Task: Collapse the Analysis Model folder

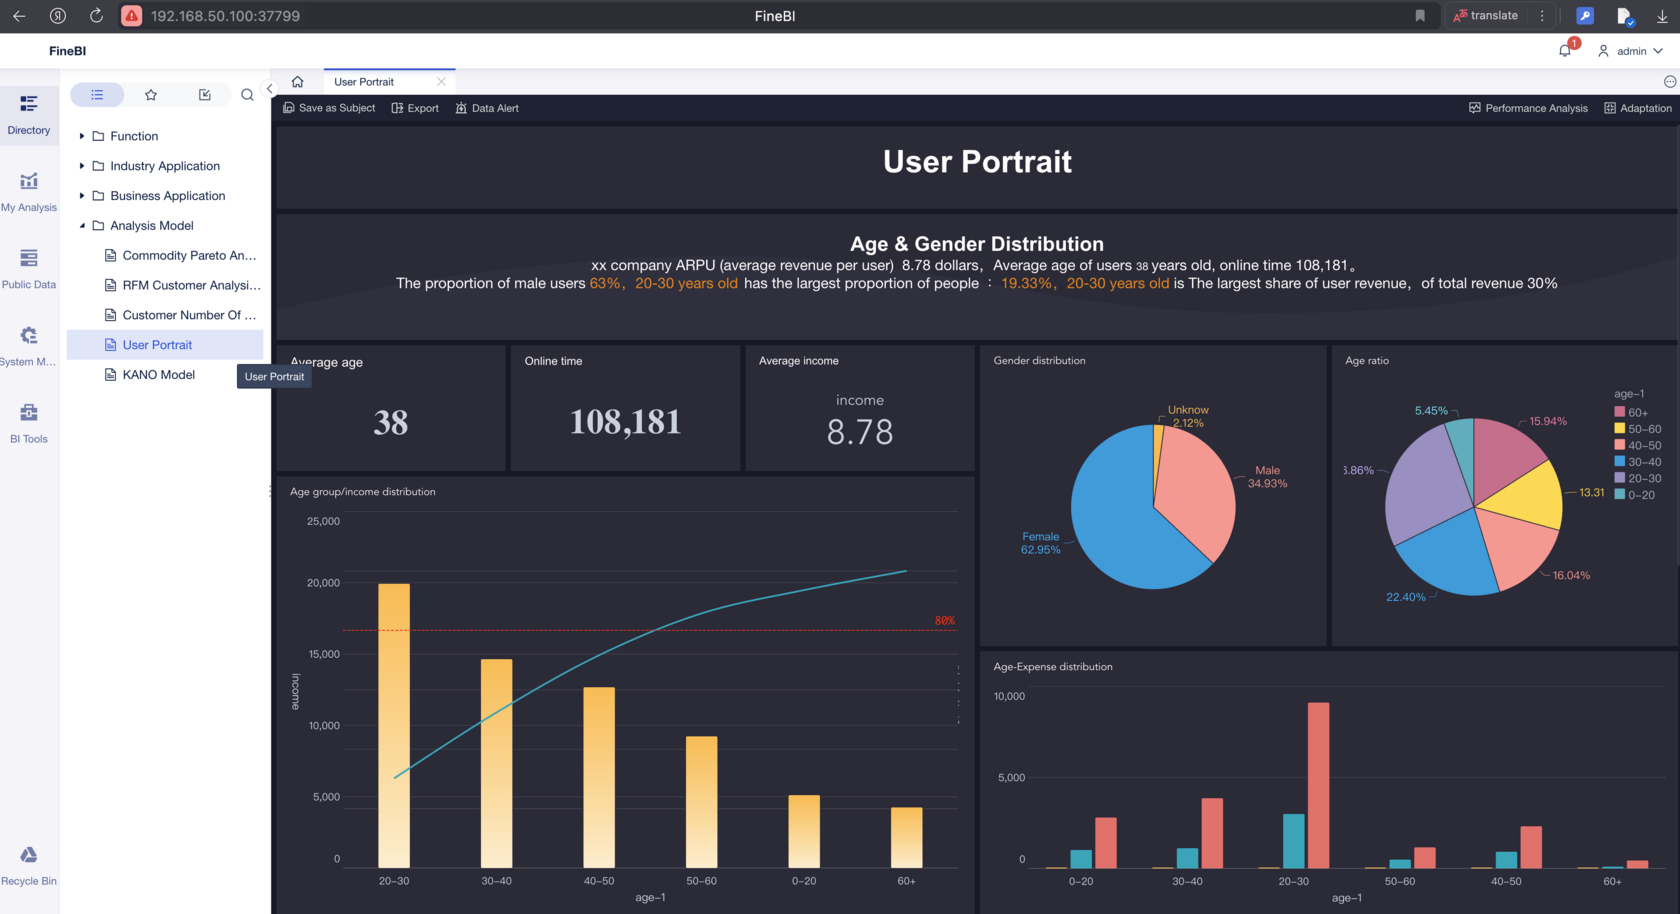Action: click(82, 226)
